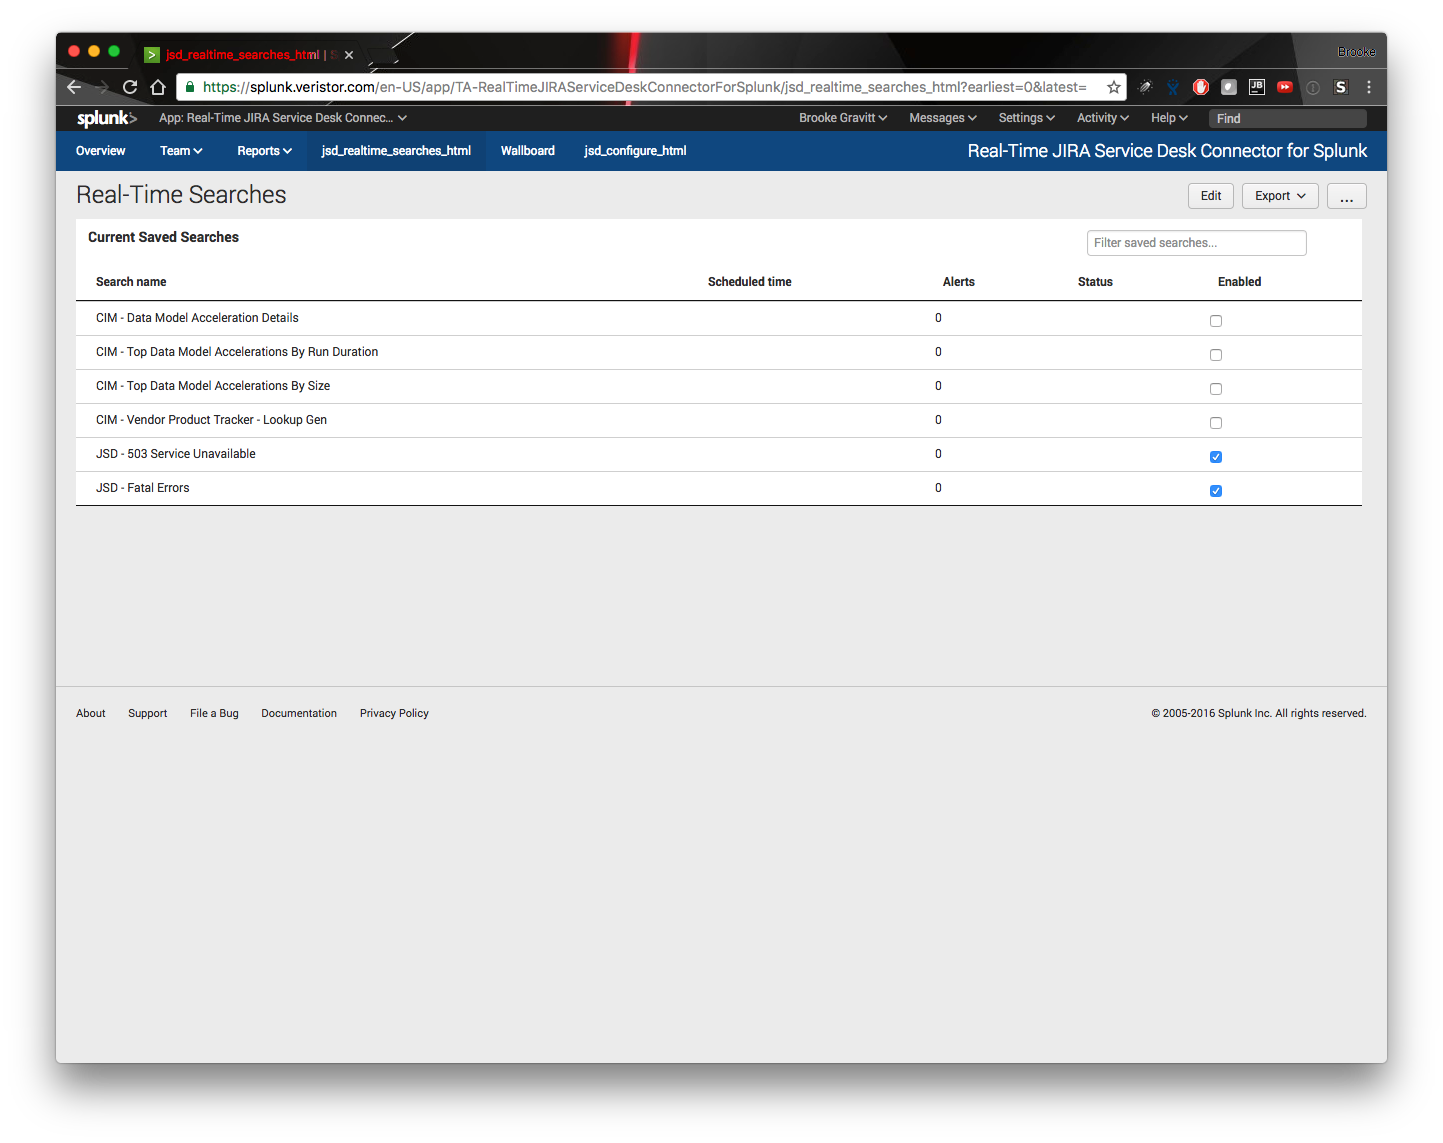Screen dimensions: 1443x1143
Task: Click the green secure padlock icon
Action: (190, 87)
